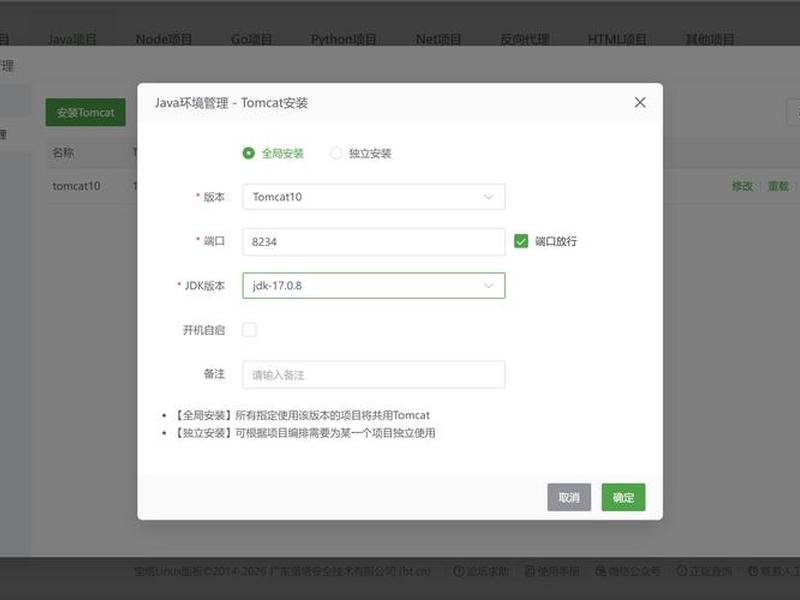
Task: Switch to the Python项目 tab
Action: pos(343,39)
